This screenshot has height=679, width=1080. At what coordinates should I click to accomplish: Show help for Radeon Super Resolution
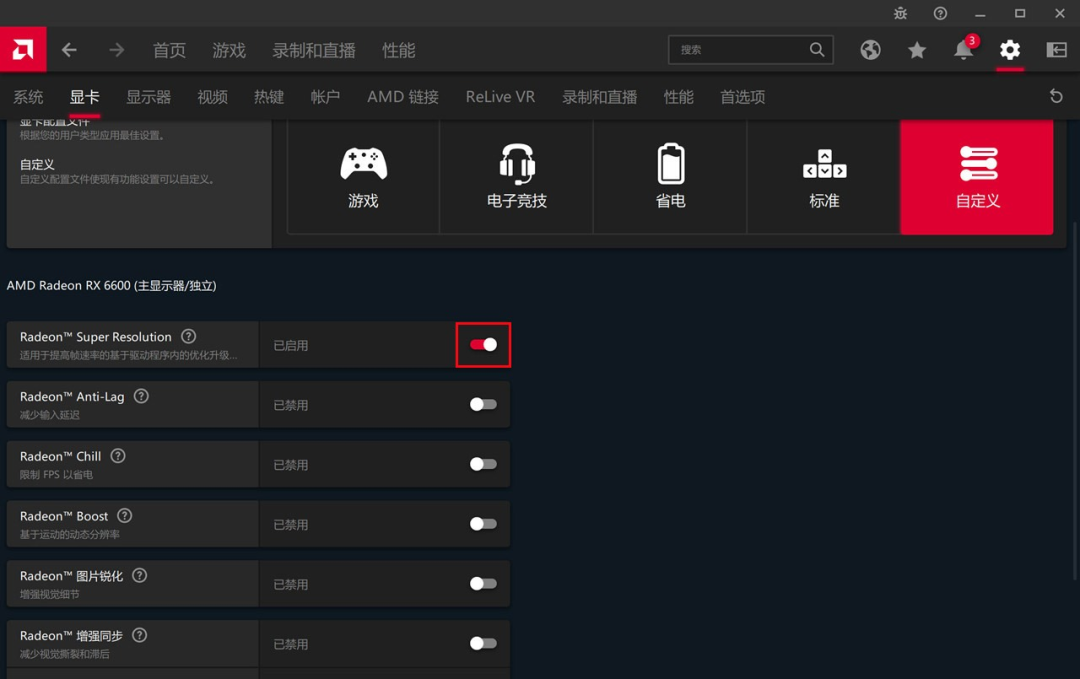click(189, 336)
